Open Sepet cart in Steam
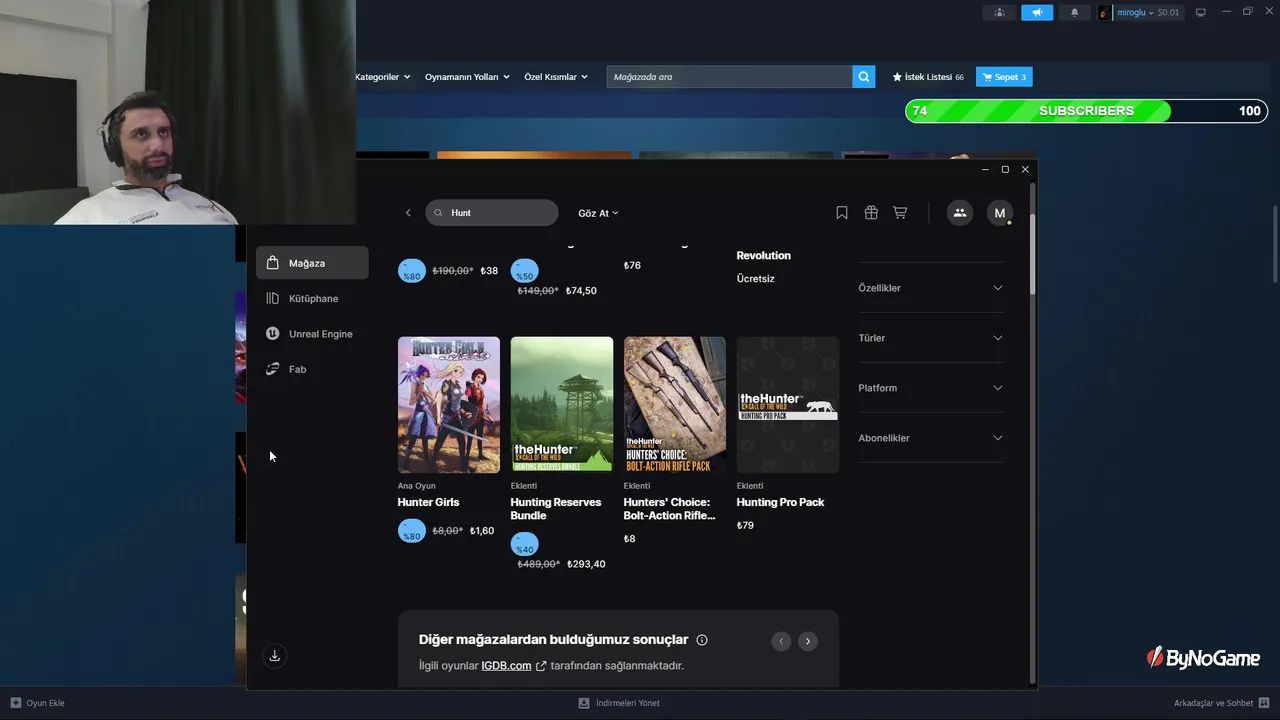This screenshot has width=1280, height=720. point(1004,77)
